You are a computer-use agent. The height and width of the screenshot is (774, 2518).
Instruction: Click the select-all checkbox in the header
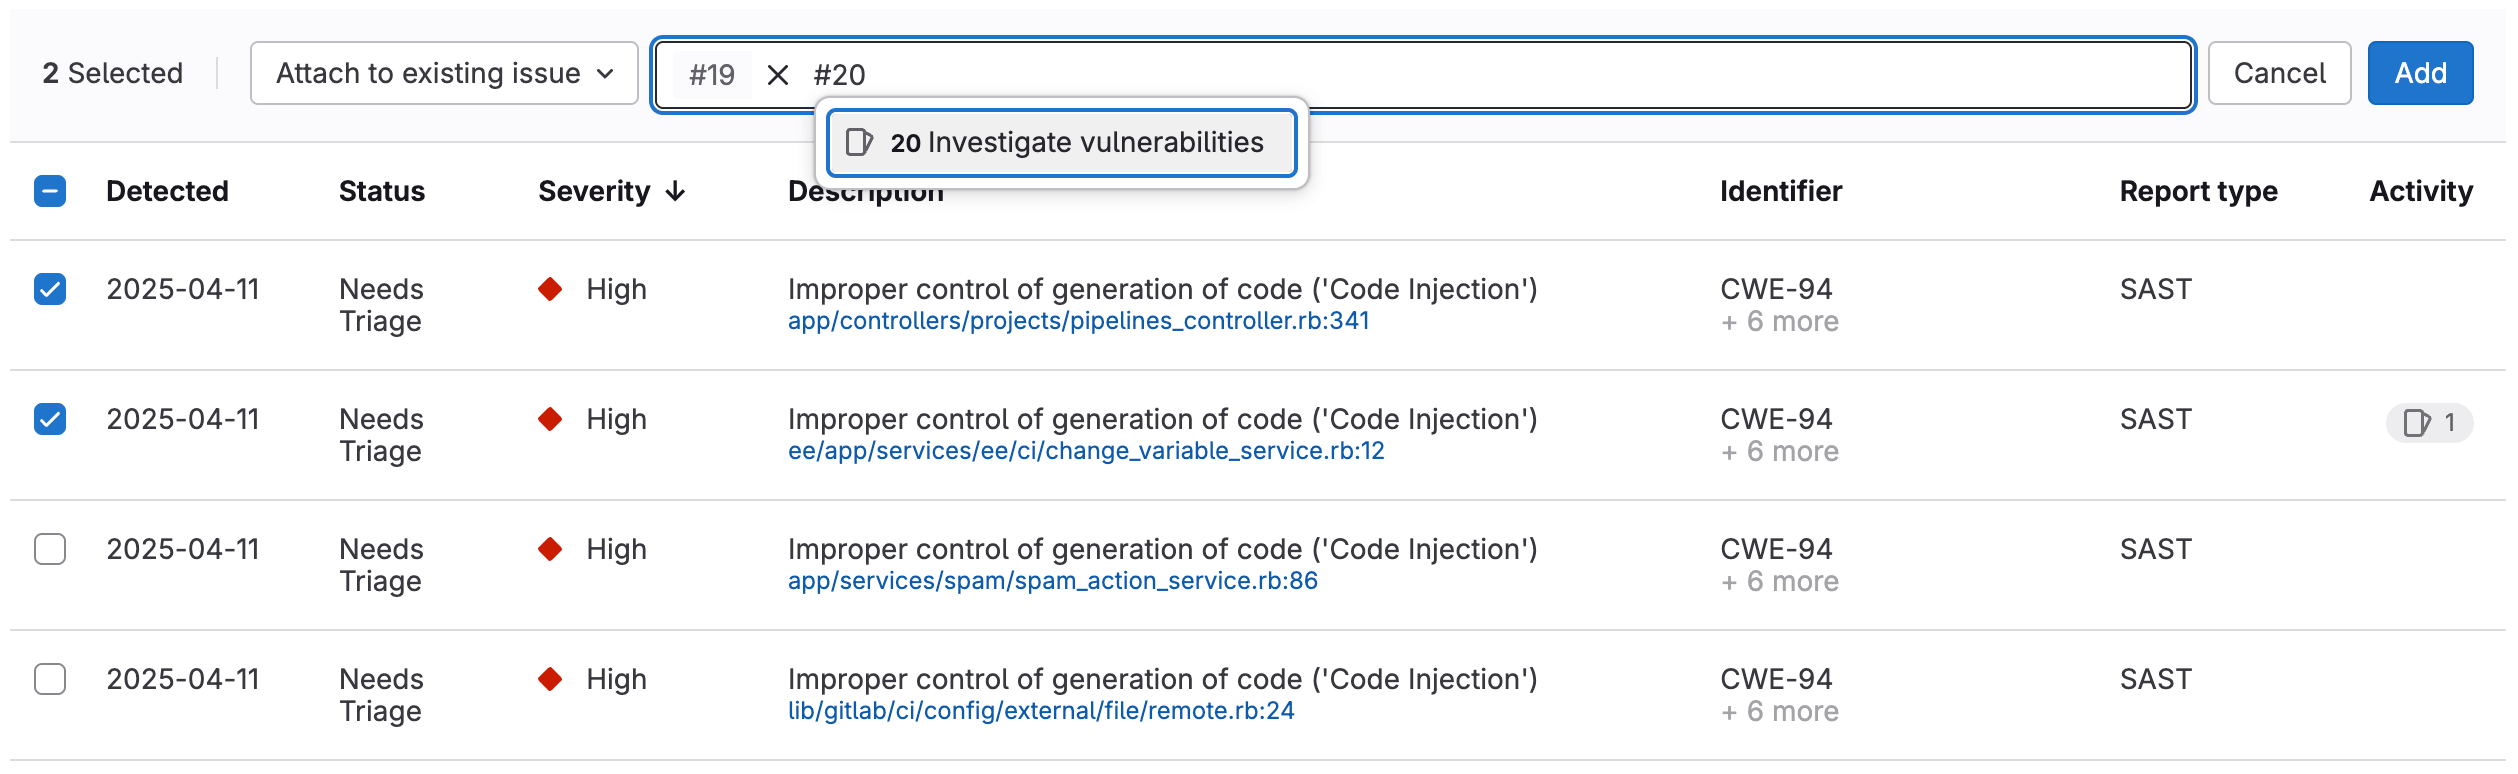pyautogui.click(x=50, y=190)
